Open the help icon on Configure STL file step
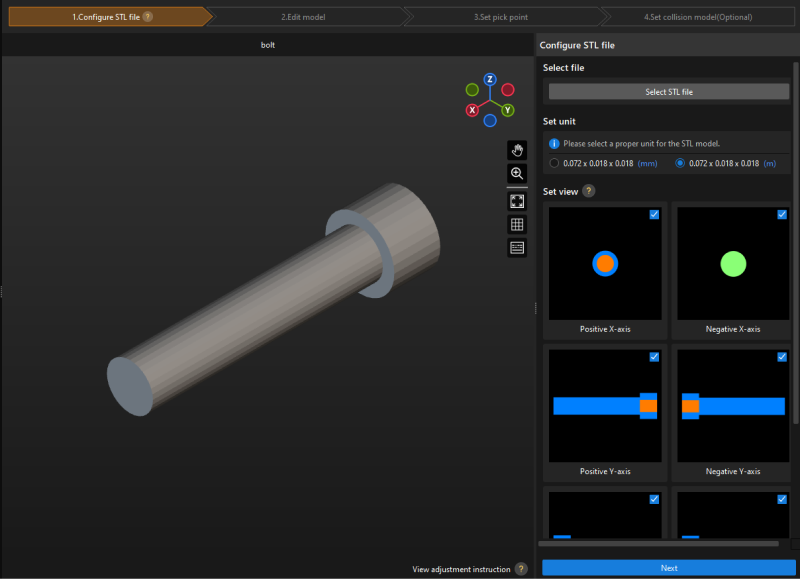 (x=148, y=16)
